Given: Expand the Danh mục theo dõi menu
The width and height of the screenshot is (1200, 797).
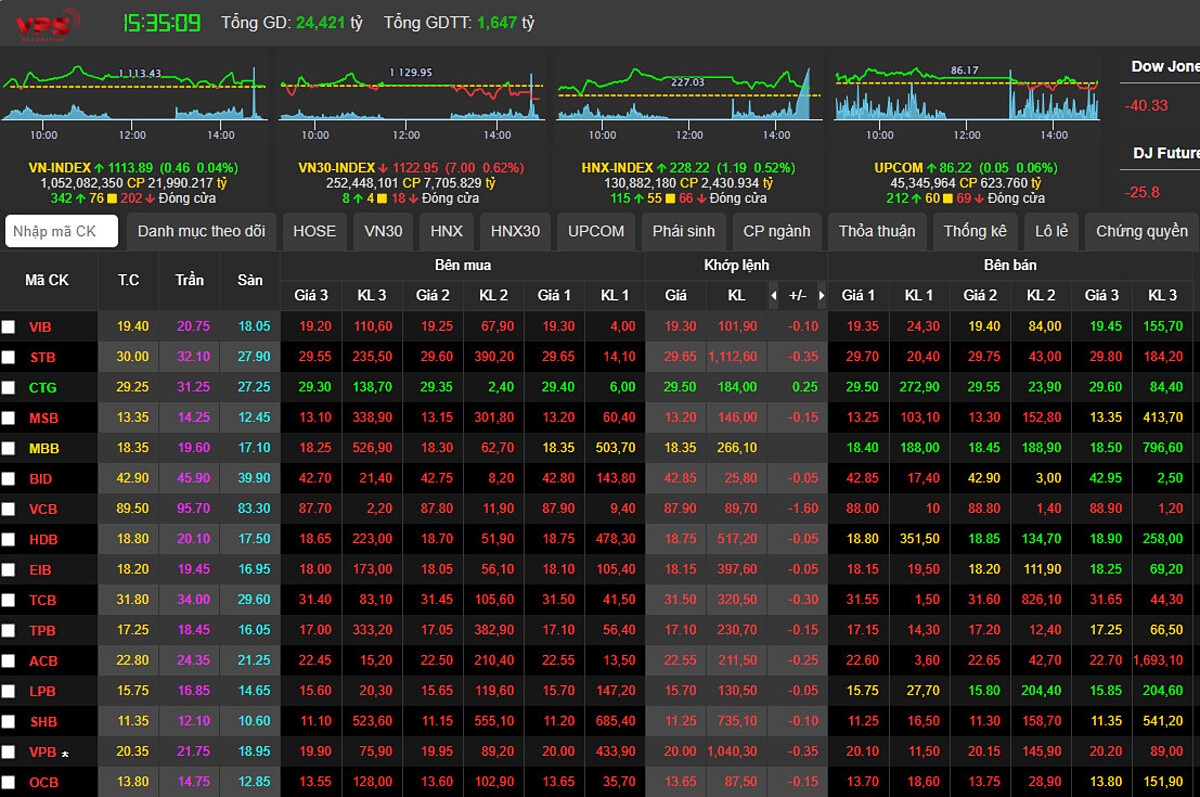Looking at the screenshot, I should coord(201,231).
